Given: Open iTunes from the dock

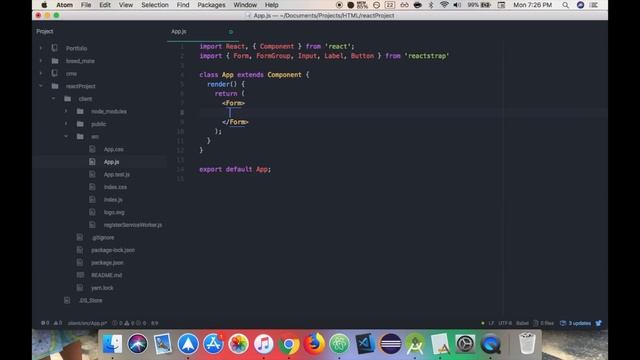Looking at the screenshot, I should 264,344.
